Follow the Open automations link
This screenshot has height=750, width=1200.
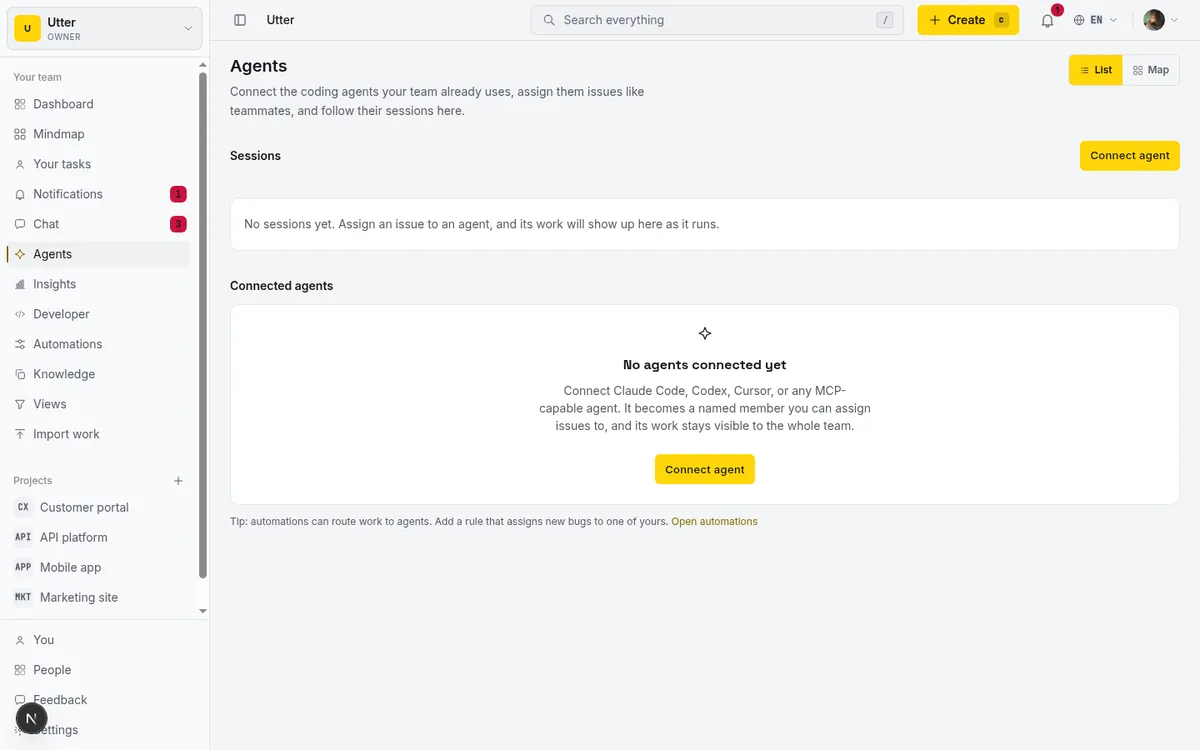[714, 522]
